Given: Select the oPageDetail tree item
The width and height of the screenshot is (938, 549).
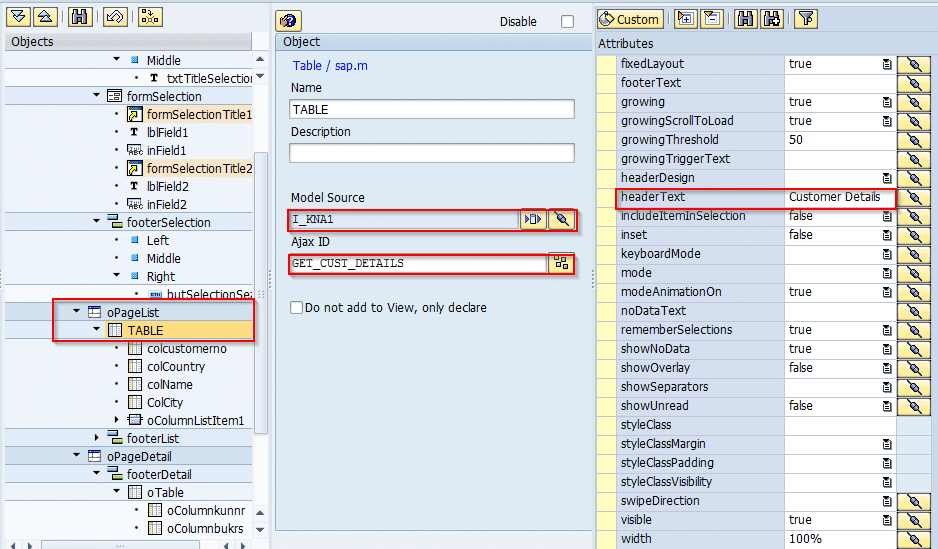Looking at the screenshot, I should click(139, 456).
